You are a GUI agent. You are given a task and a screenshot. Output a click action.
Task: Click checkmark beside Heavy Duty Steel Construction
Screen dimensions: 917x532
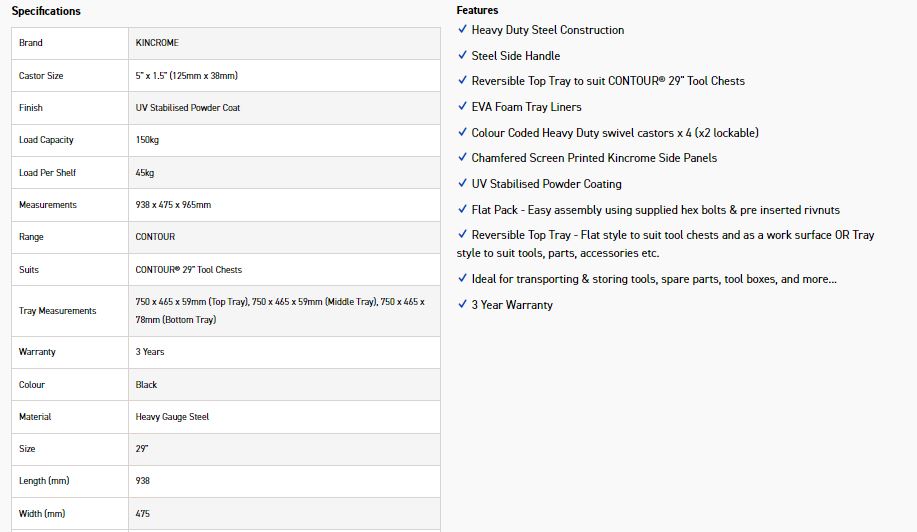[x=462, y=29]
